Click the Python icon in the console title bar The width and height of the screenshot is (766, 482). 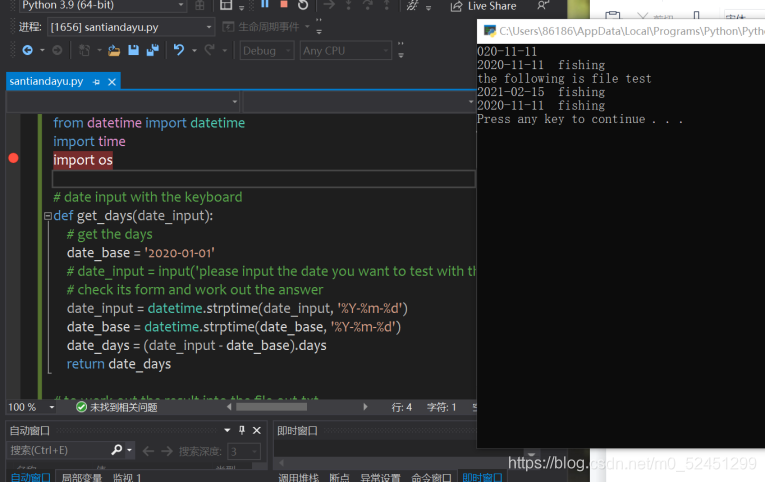[x=489, y=31]
